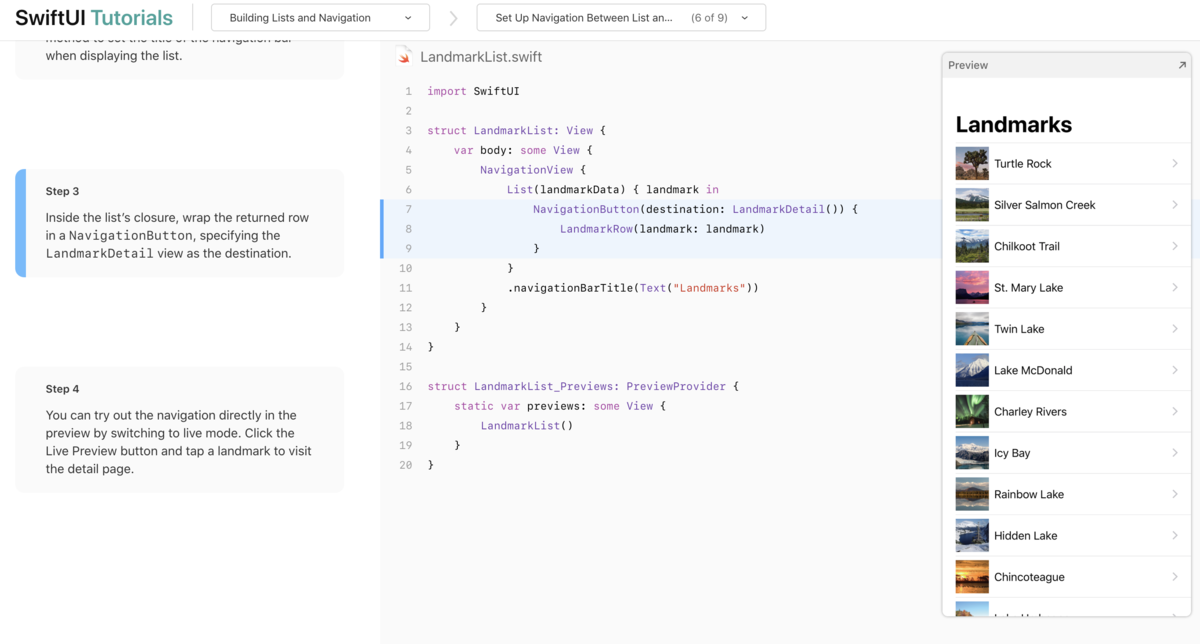Select the Chincoteague label
The image size is (1200, 644).
1029,577
